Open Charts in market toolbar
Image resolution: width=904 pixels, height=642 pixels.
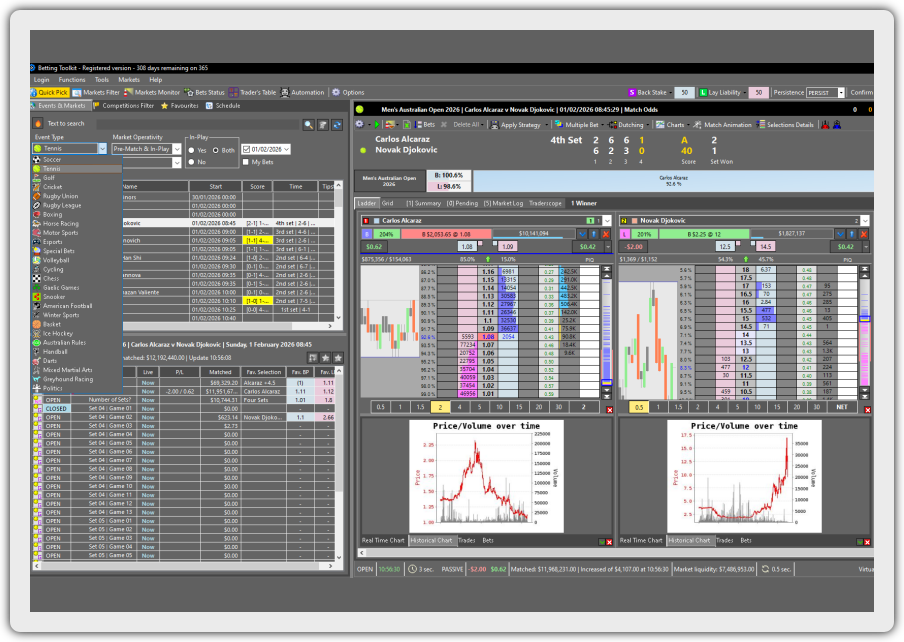[x=671, y=124]
